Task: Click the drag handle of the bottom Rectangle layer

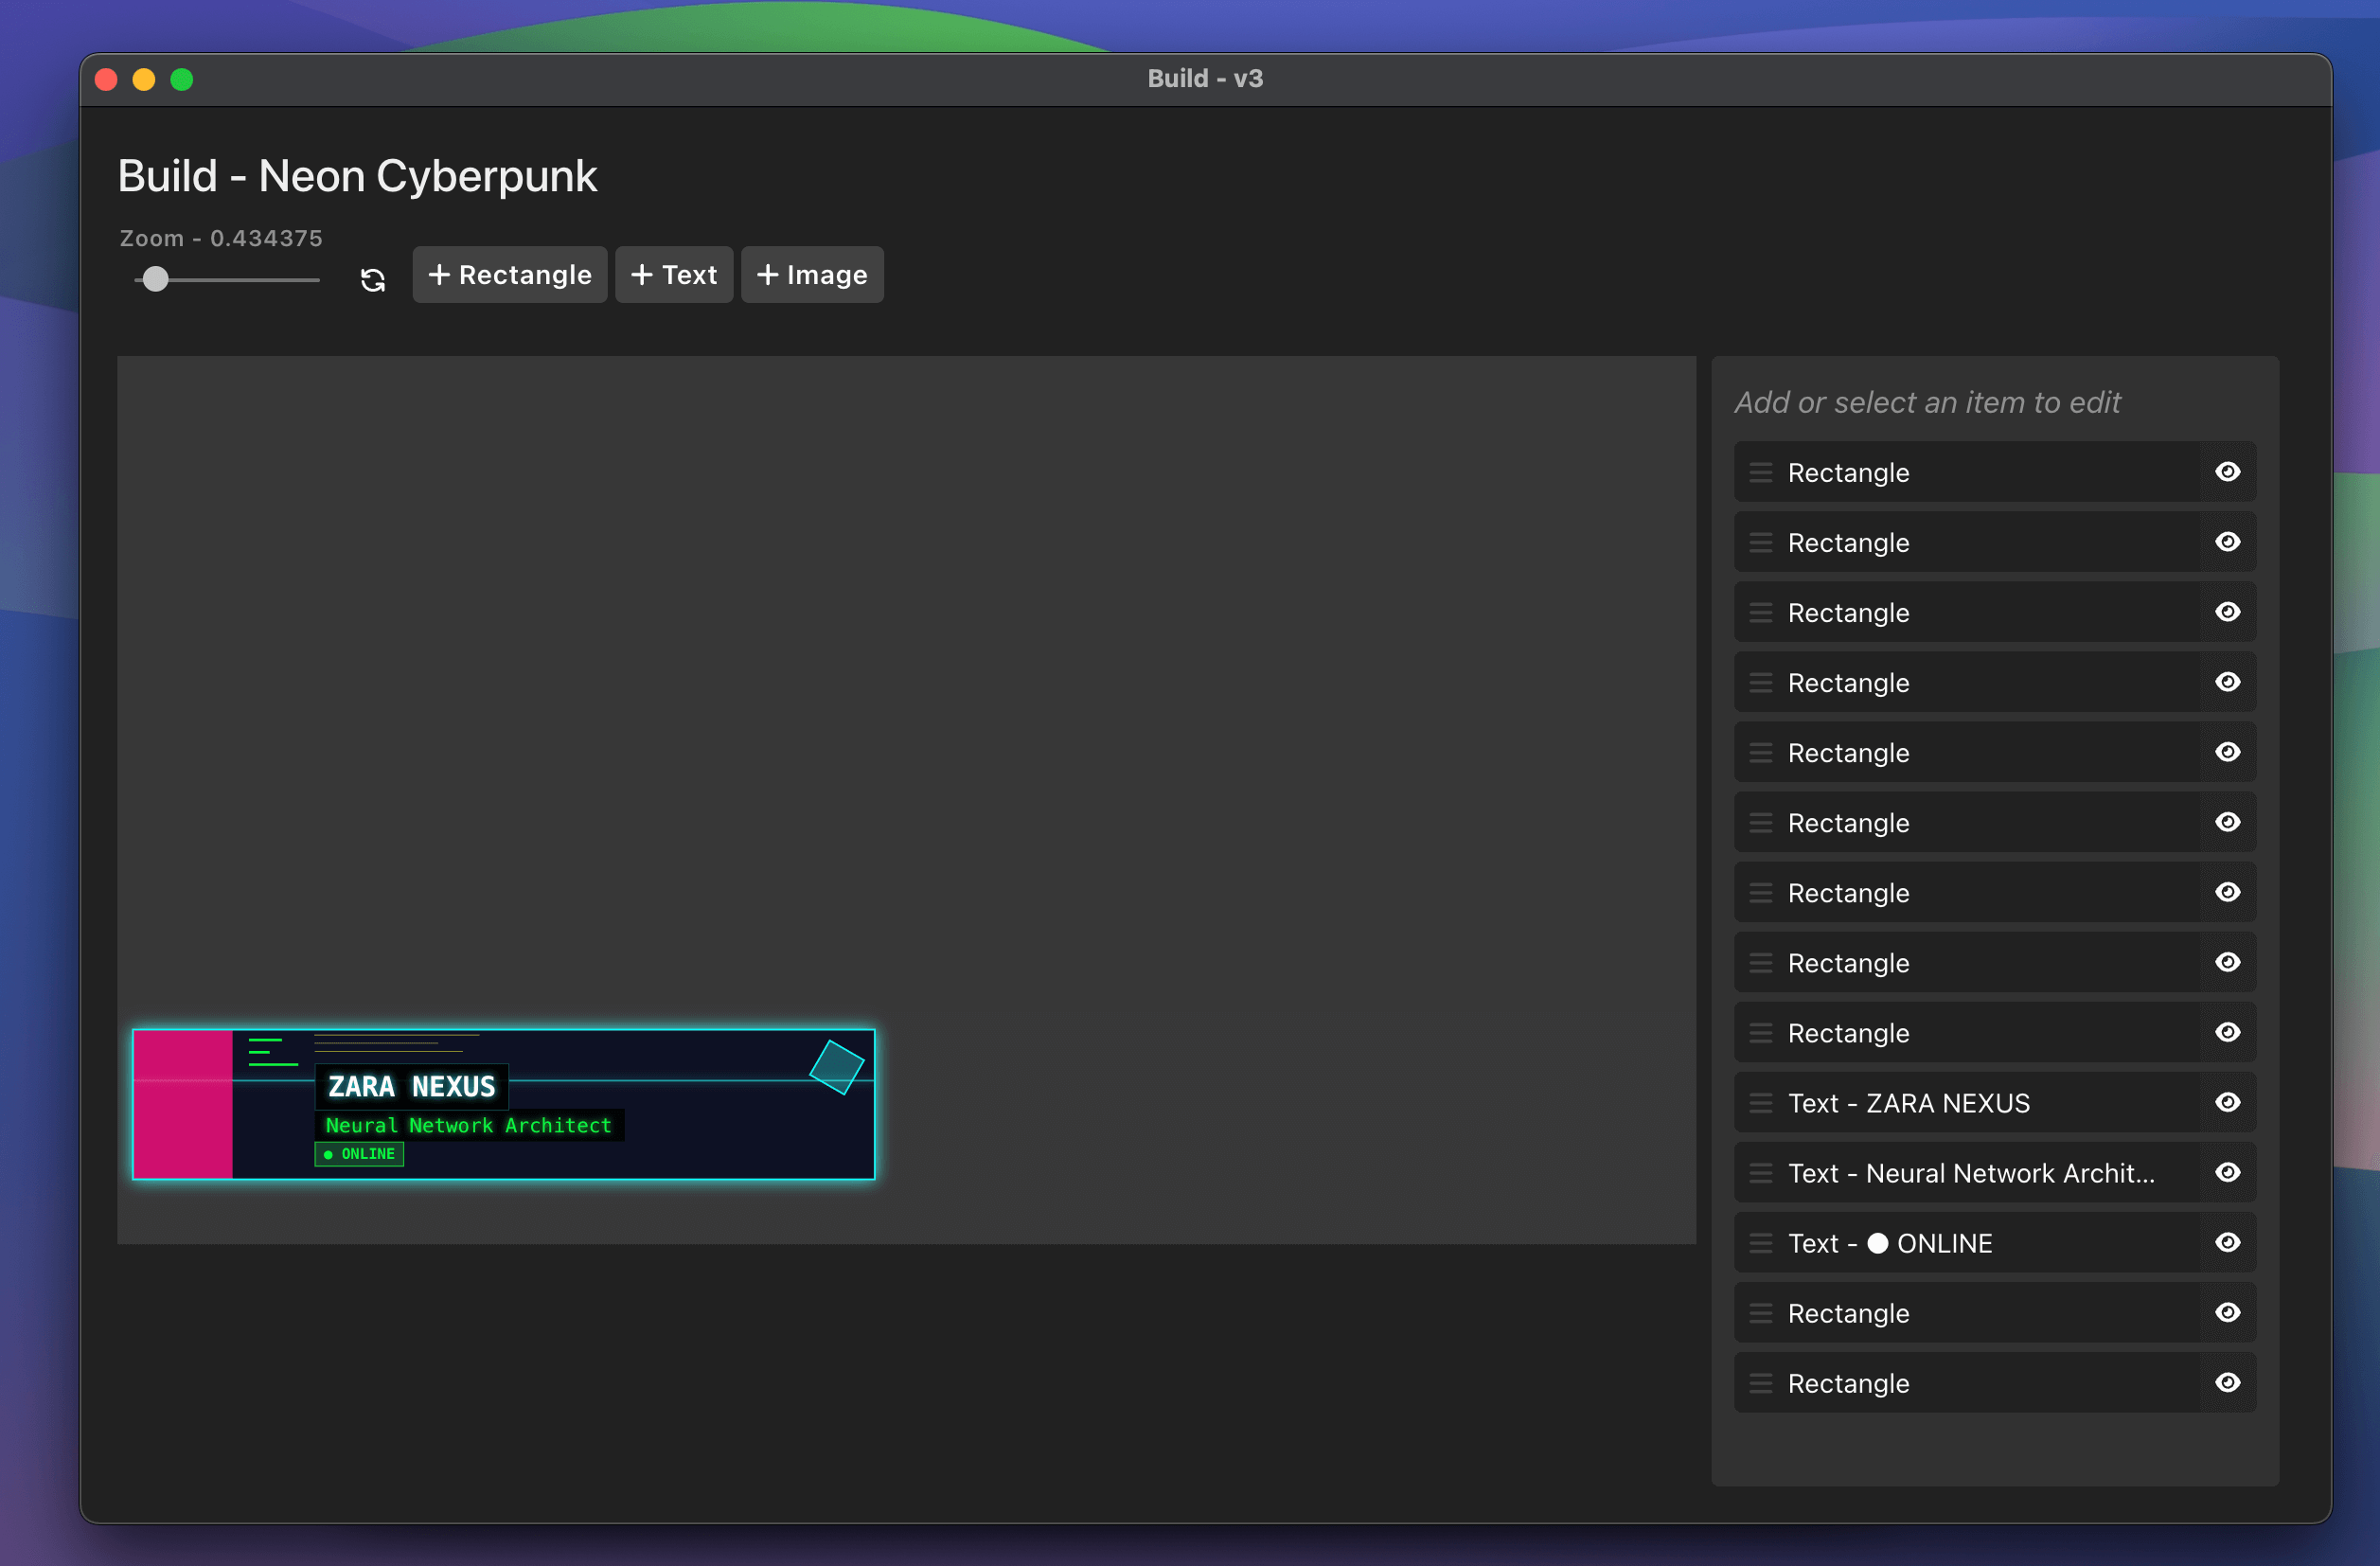Action: (1761, 1383)
